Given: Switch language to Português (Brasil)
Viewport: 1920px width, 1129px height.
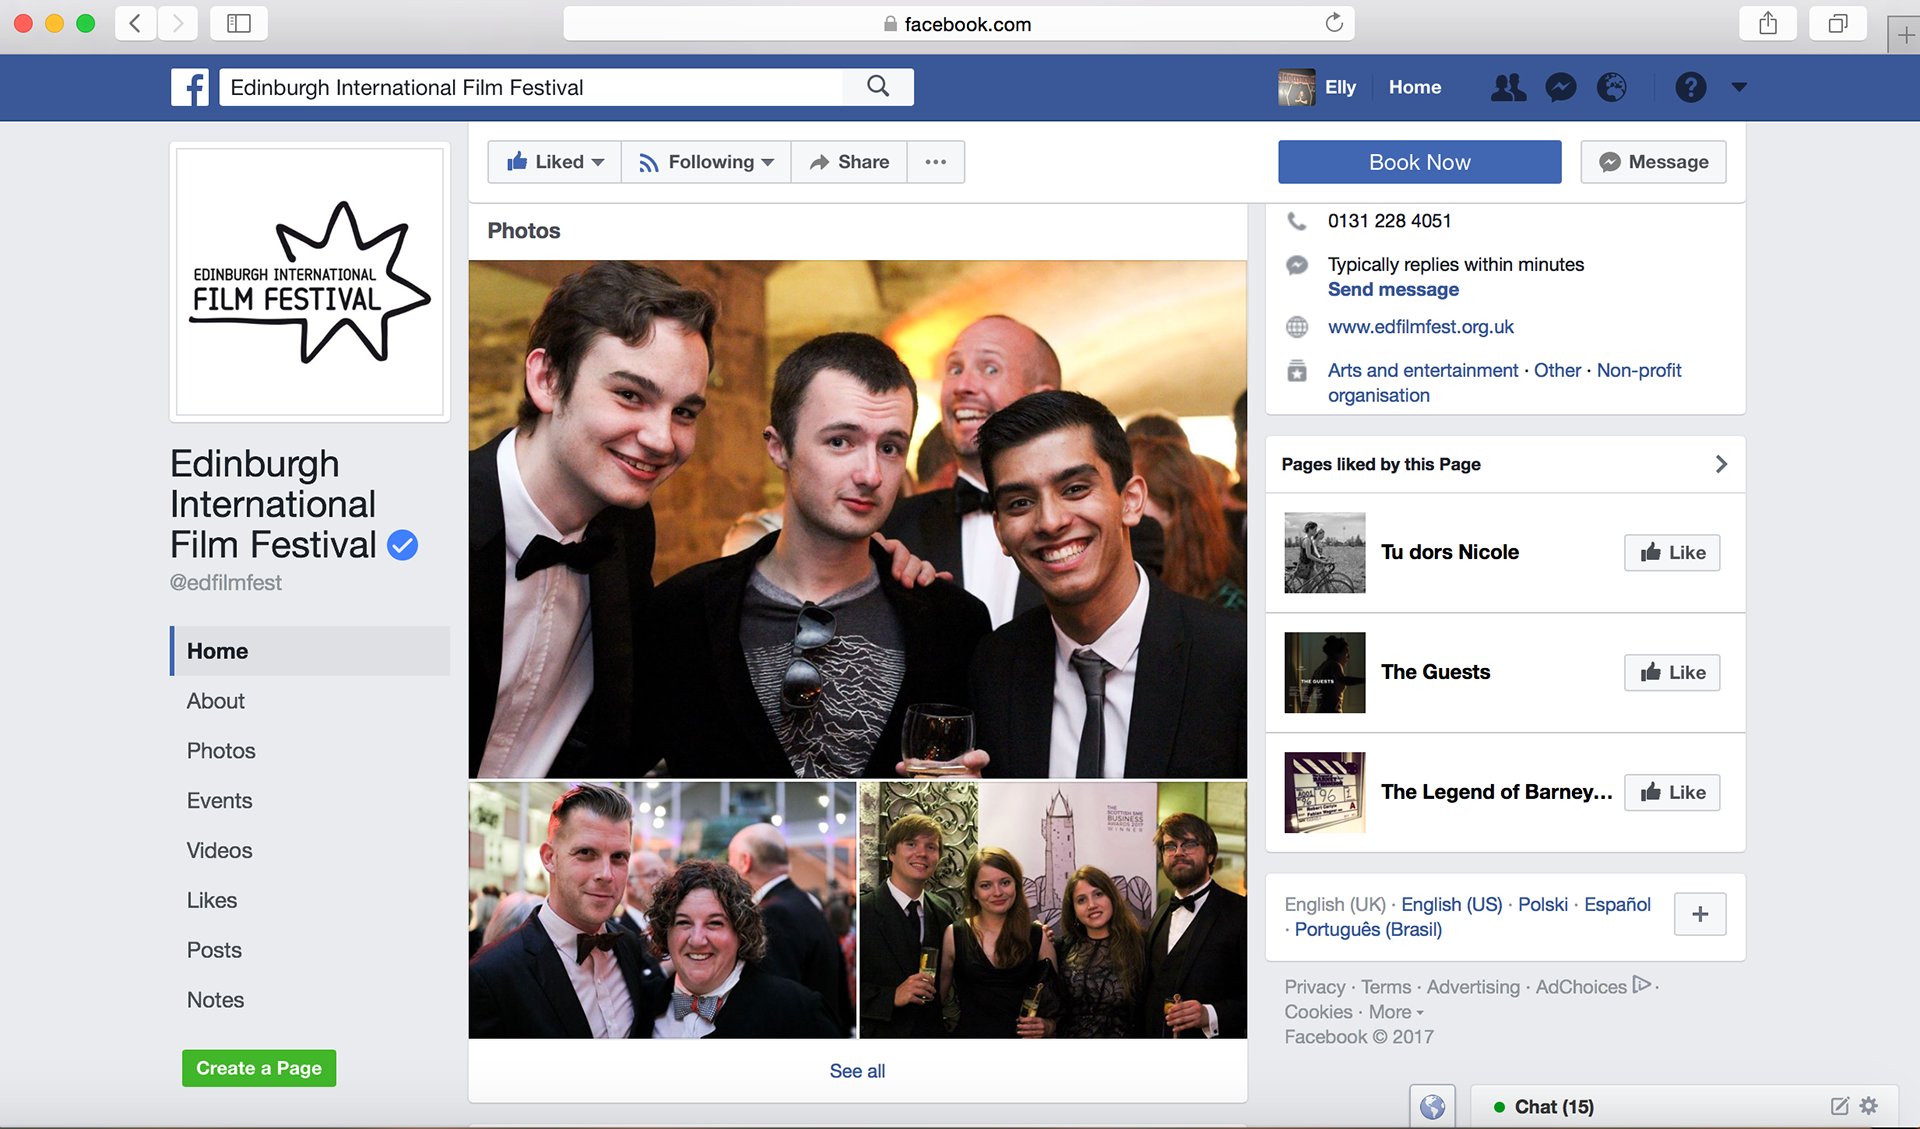Looking at the screenshot, I should 1368,930.
